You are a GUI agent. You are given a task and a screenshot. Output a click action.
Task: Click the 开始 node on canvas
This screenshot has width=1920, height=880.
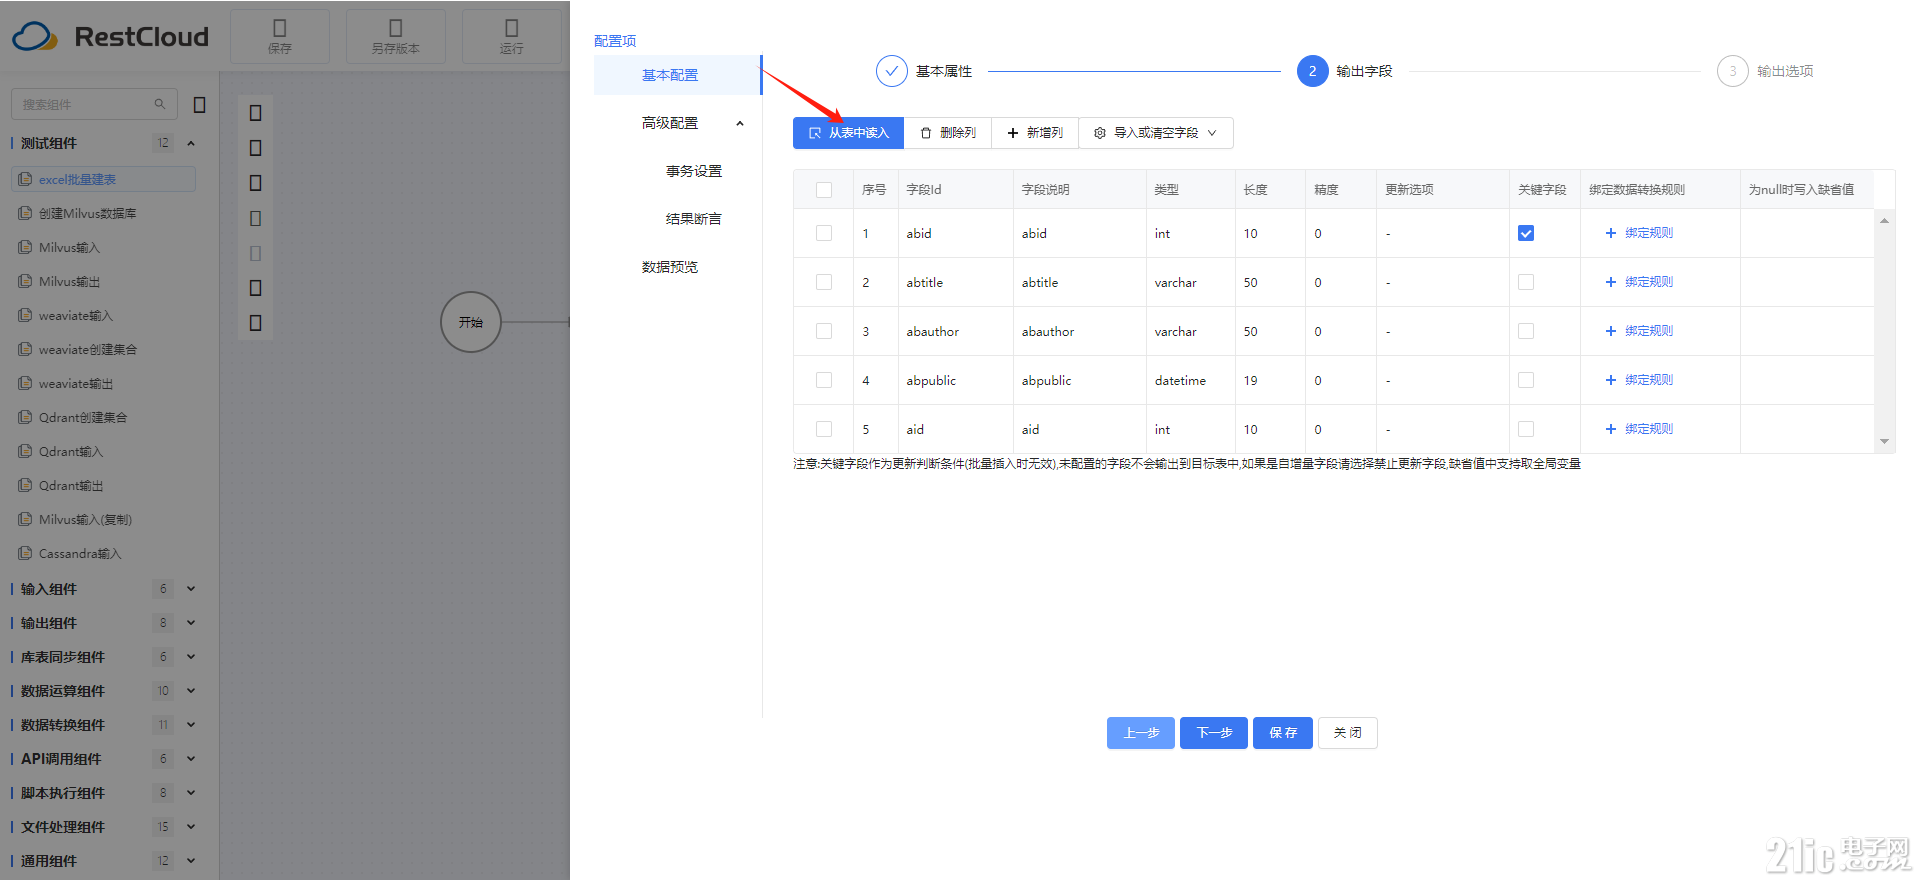pos(471,322)
